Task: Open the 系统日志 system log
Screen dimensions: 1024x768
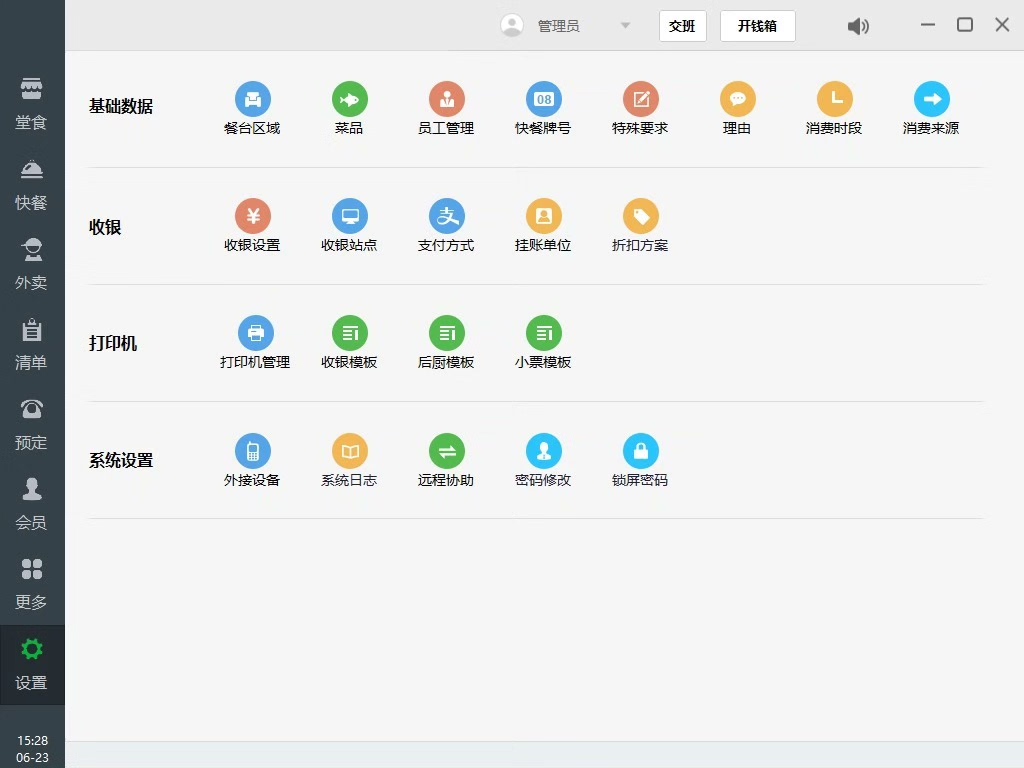Action: pyautogui.click(x=349, y=452)
